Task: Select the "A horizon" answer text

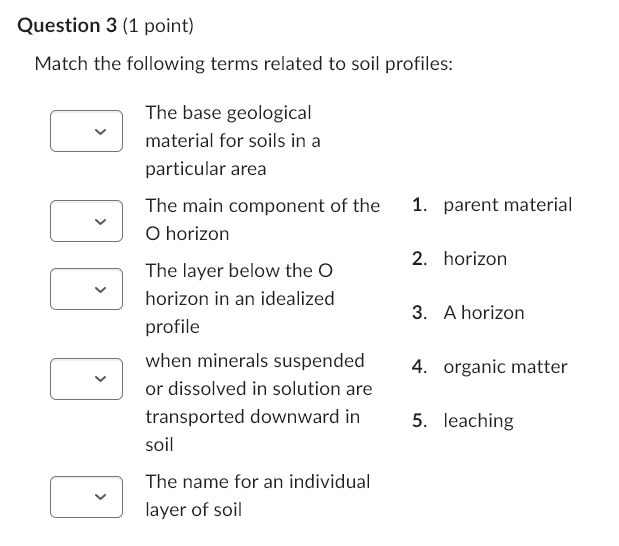Action: [x=483, y=313]
